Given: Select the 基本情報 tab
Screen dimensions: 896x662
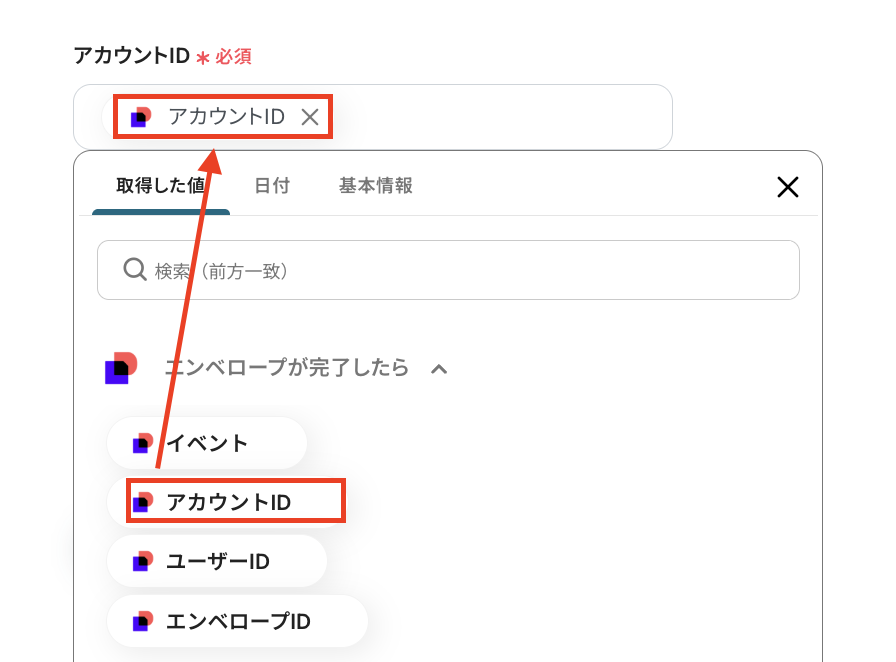Looking at the screenshot, I should coord(375,186).
